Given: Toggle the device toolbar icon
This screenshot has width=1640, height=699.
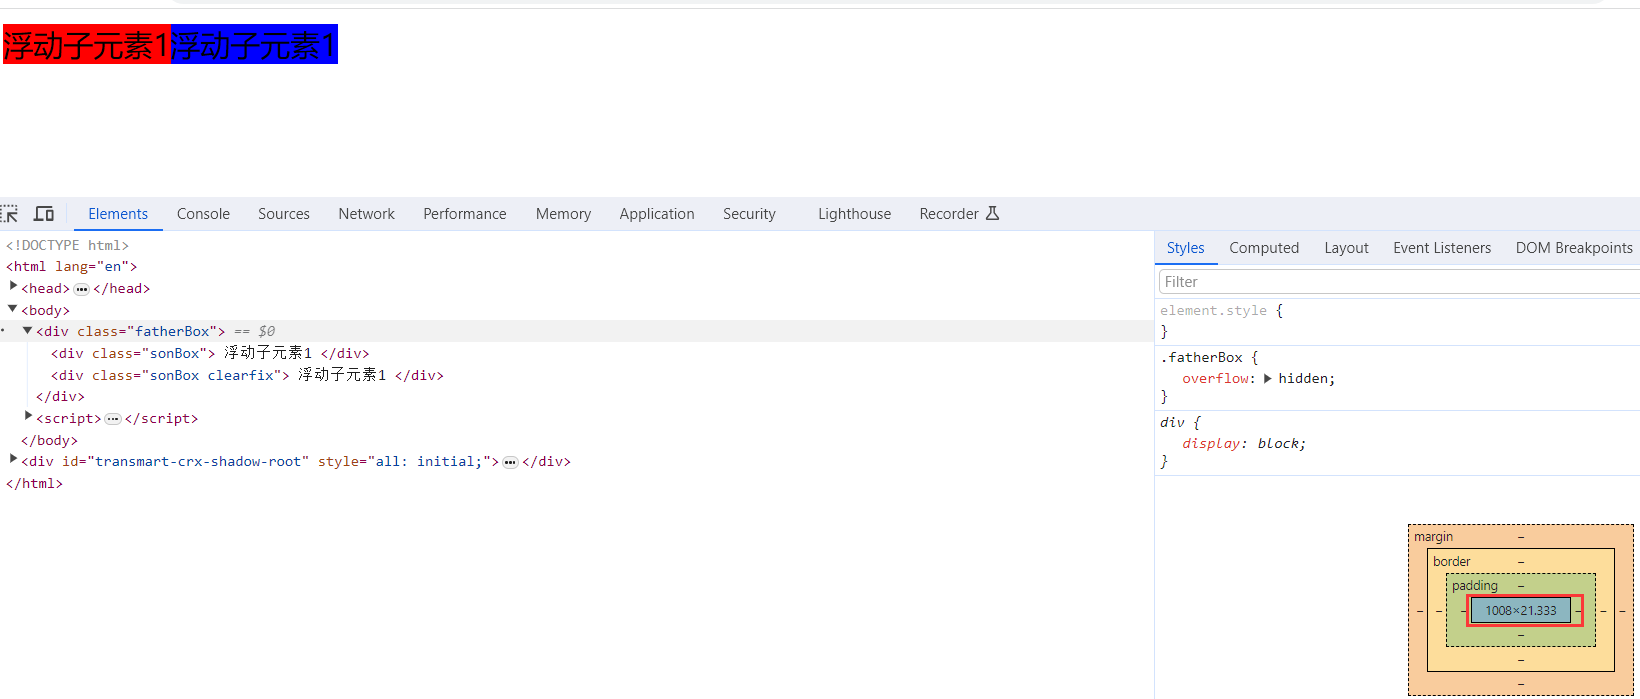Looking at the screenshot, I should [44, 214].
